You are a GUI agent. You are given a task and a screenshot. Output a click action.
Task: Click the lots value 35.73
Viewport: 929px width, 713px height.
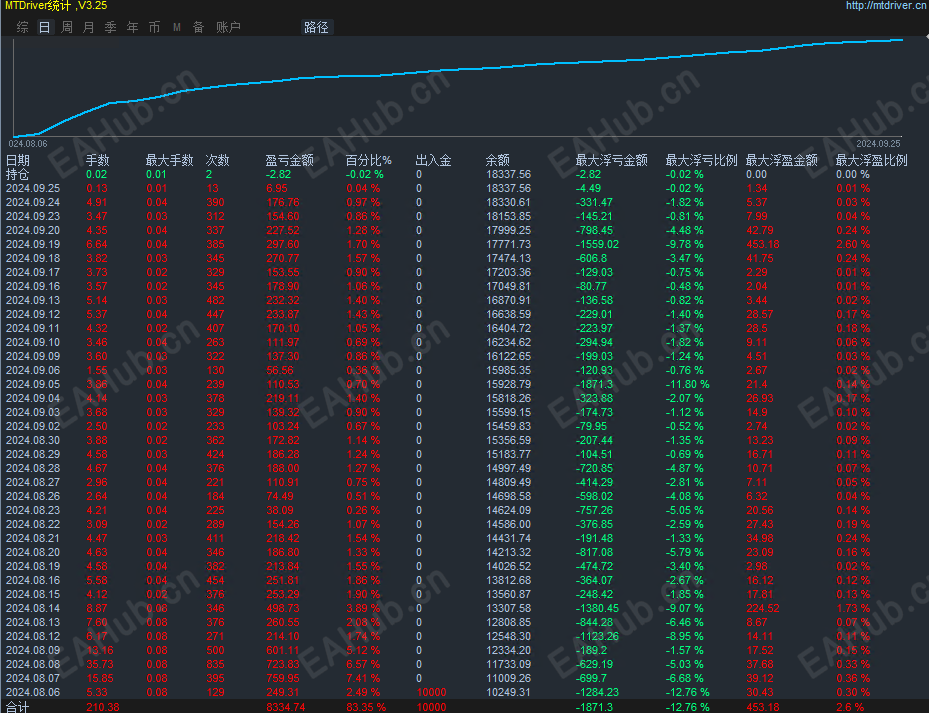100,664
